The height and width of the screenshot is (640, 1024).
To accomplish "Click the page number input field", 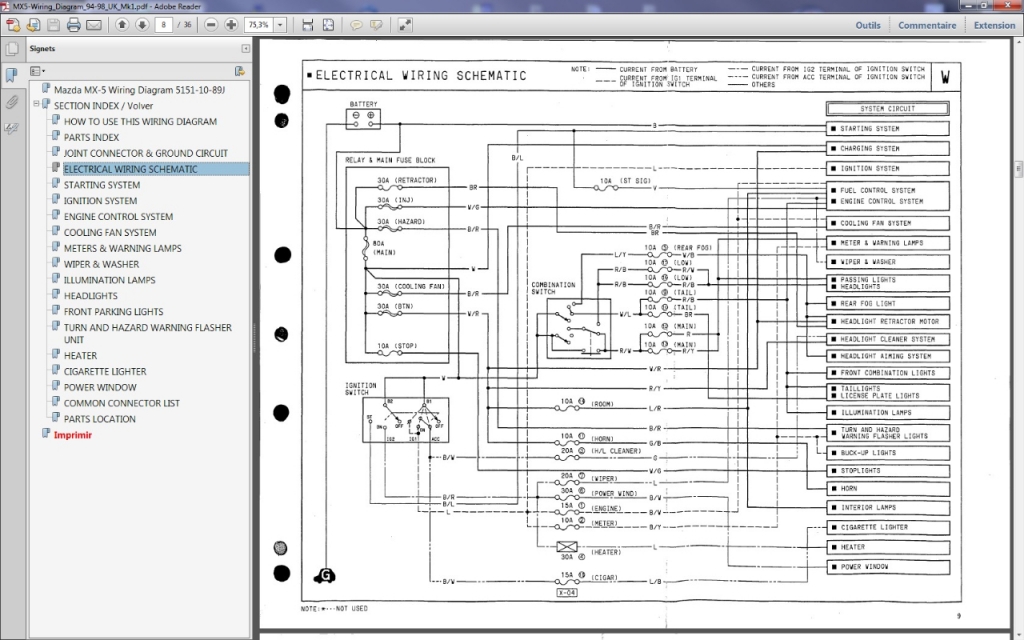I will (163, 25).
